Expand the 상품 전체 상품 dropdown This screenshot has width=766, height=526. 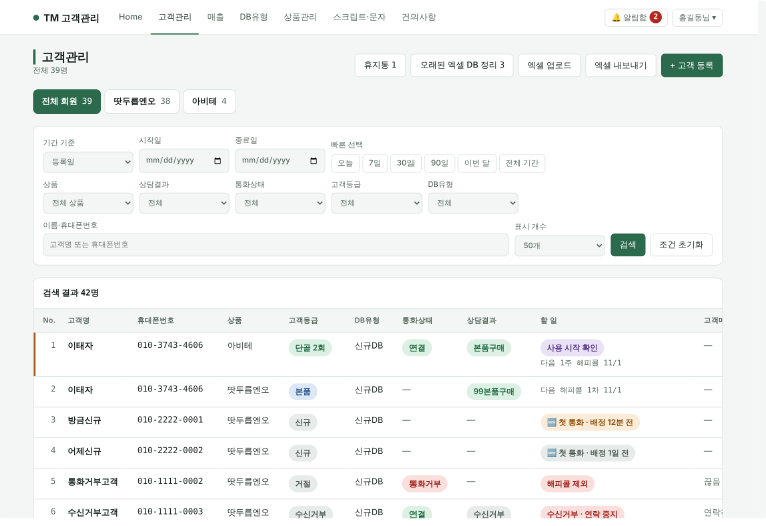point(88,203)
